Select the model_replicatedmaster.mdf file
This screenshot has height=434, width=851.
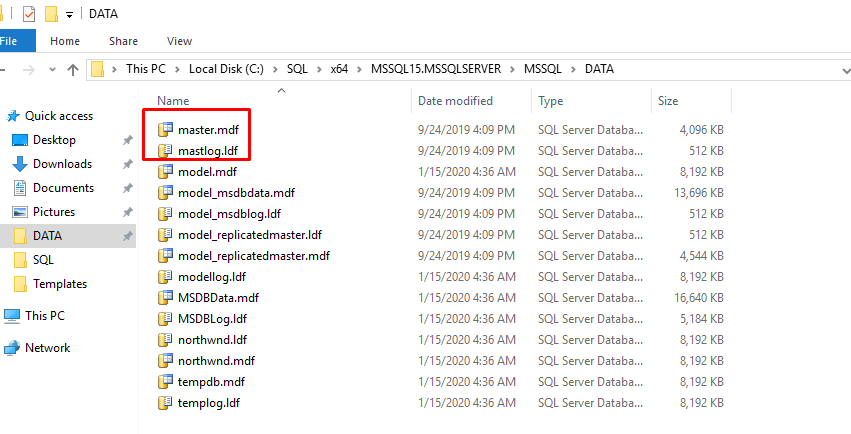pyautogui.click(x=253, y=256)
